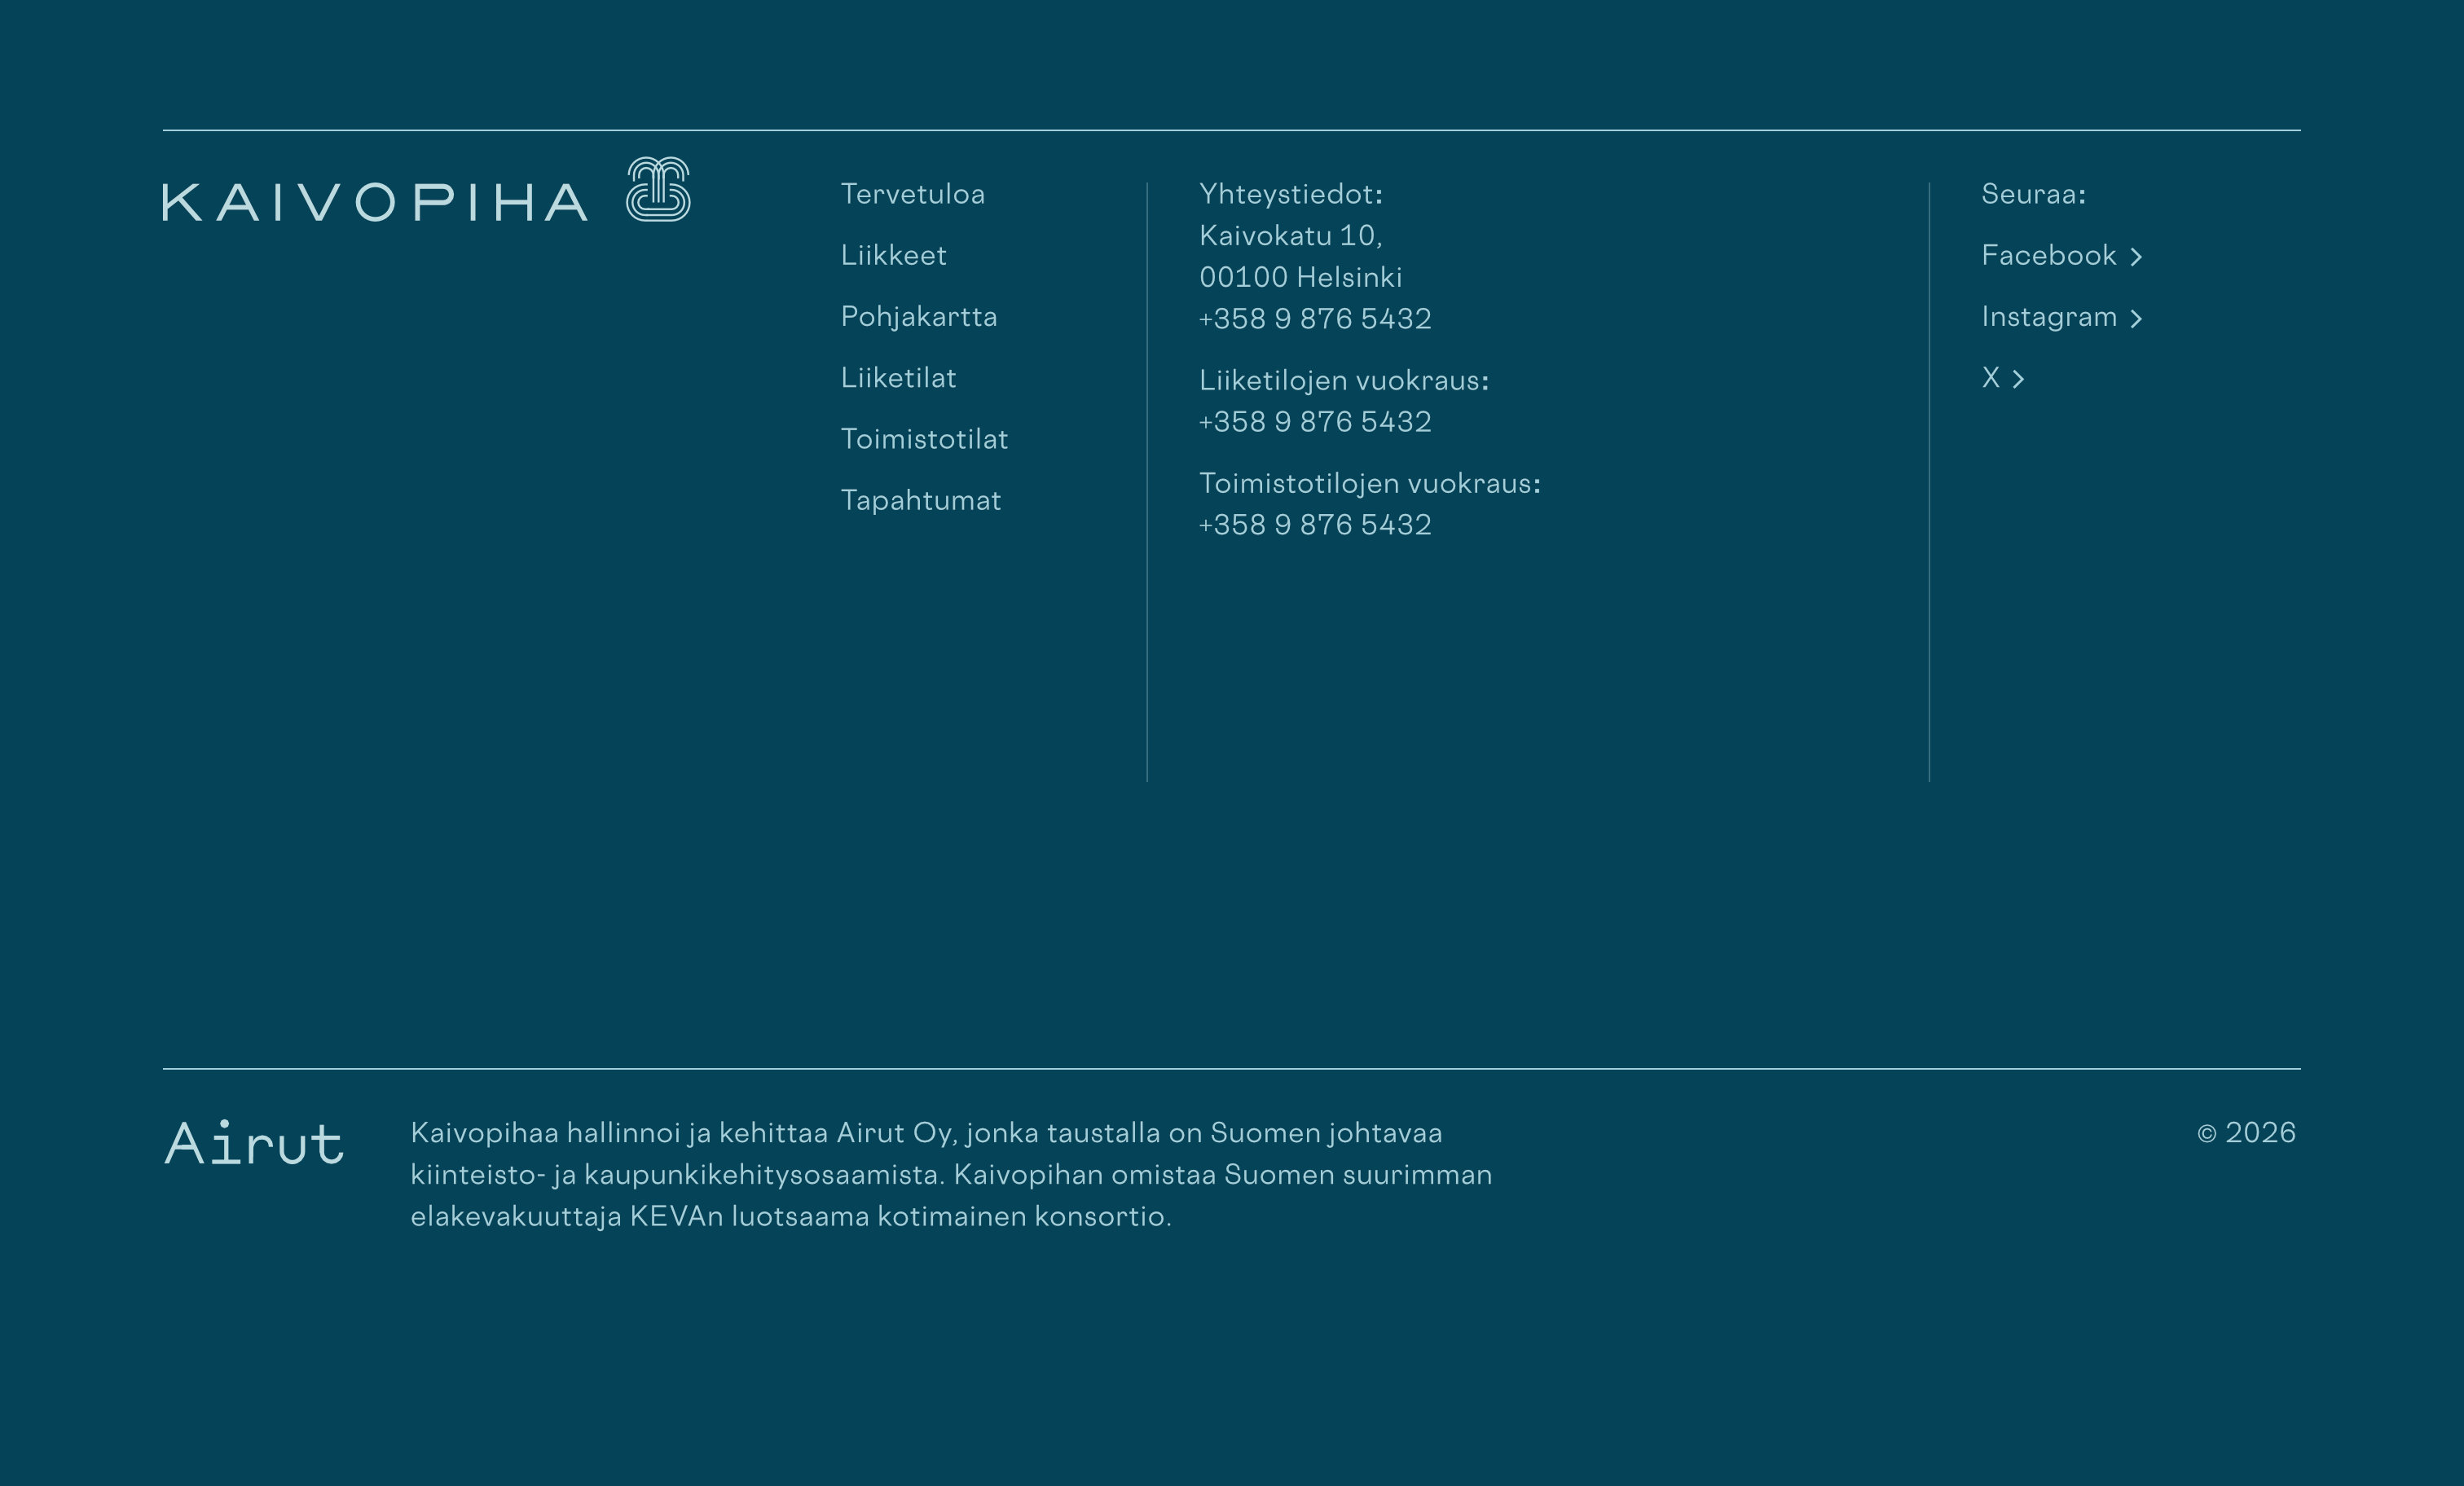Click the © 2026 copyright text
Viewport: 2464px width, 1486px height.
click(x=2246, y=1133)
